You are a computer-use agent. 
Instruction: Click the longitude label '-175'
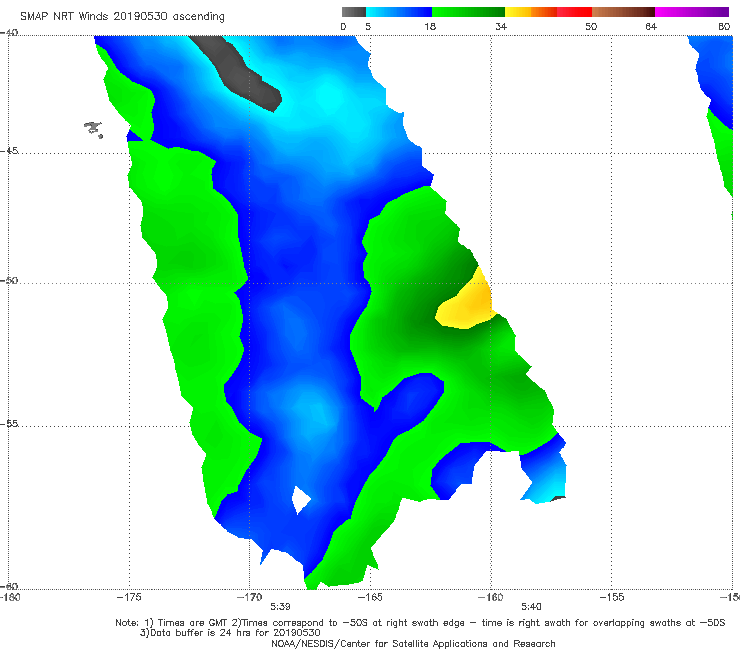pyautogui.click(x=129, y=597)
